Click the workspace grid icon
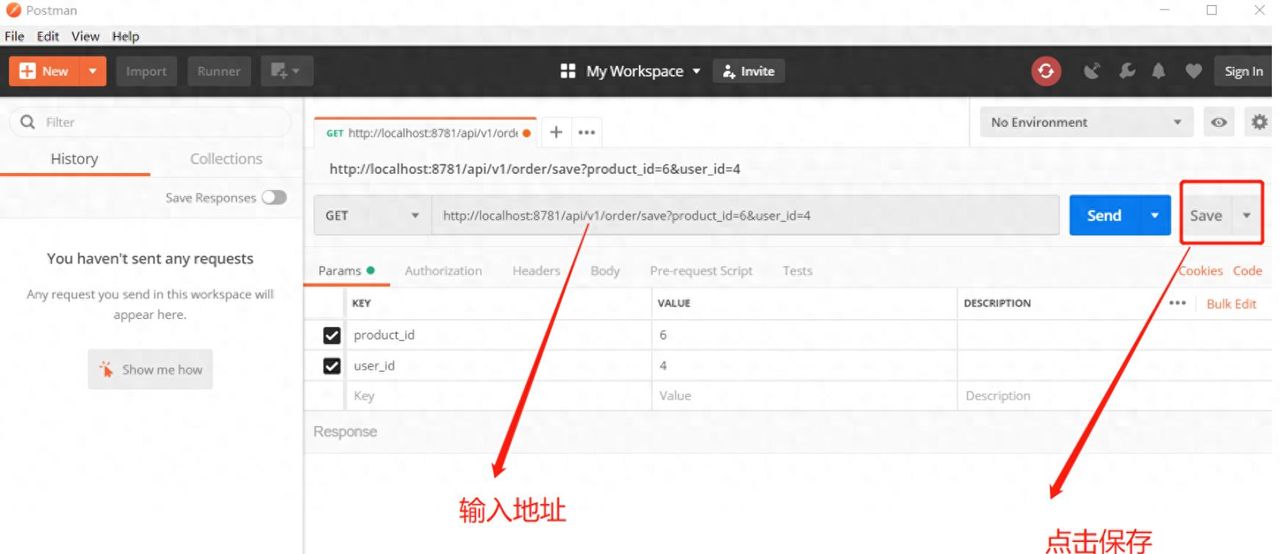Image resolution: width=1280 pixels, height=554 pixels. (568, 71)
